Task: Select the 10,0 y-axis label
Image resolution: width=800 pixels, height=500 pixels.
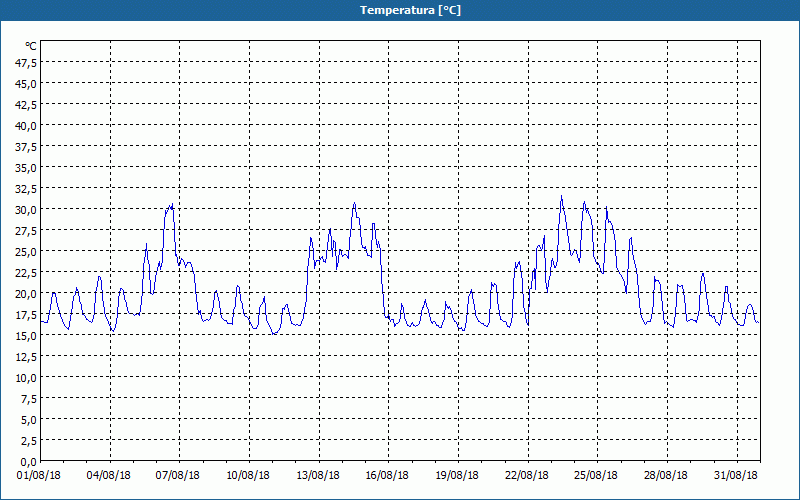Action: point(26,378)
